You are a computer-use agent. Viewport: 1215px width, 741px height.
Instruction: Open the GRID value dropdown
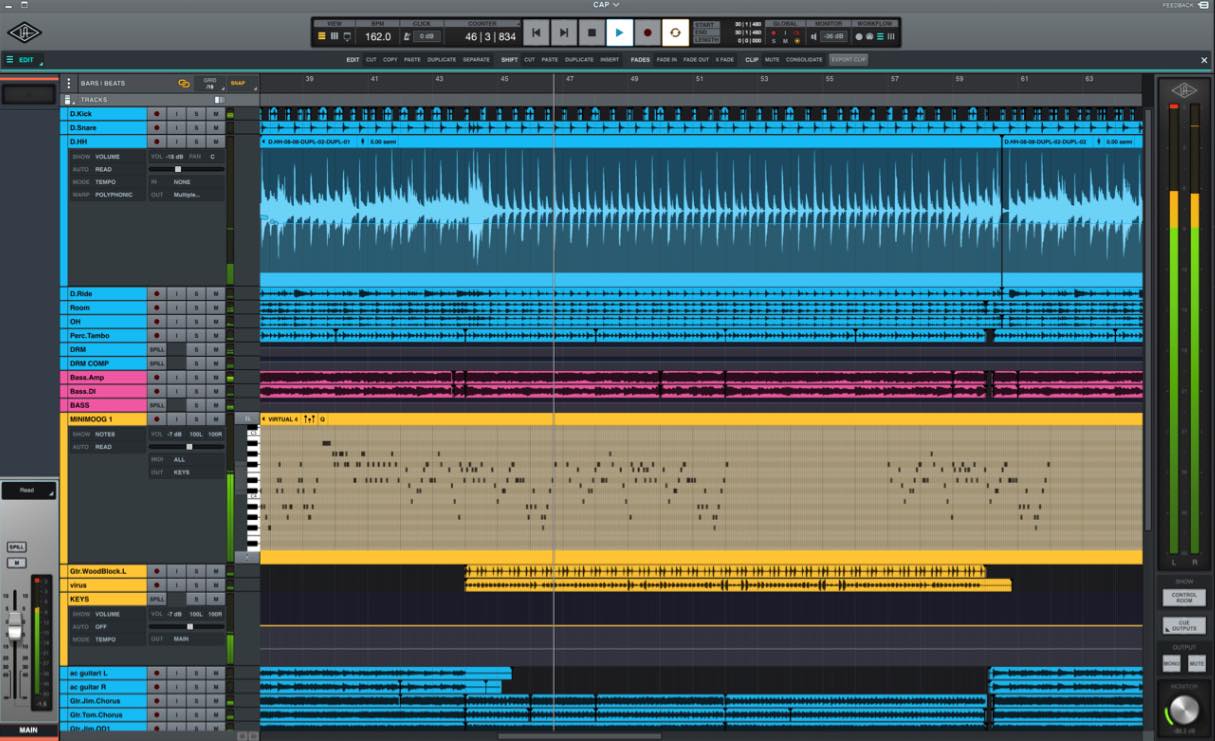[210, 84]
